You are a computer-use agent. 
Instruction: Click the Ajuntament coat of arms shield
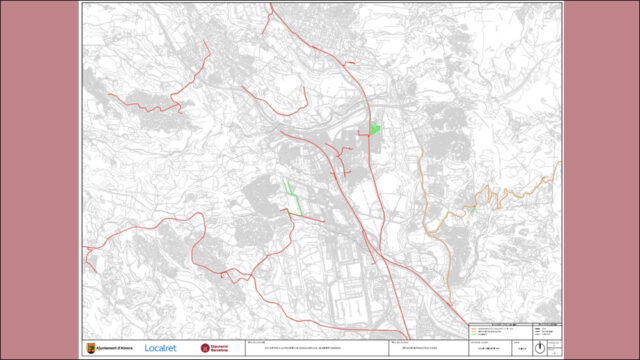(91, 348)
